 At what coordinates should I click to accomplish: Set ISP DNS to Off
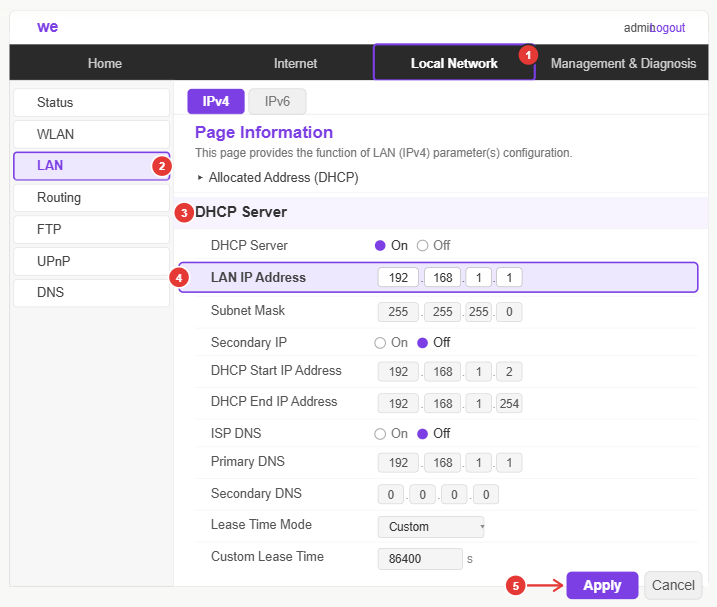pyautogui.click(x=423, y=434)
